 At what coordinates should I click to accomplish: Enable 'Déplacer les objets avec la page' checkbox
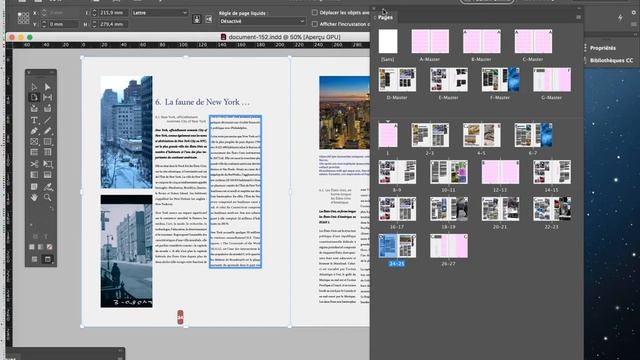tap(314, 13)
